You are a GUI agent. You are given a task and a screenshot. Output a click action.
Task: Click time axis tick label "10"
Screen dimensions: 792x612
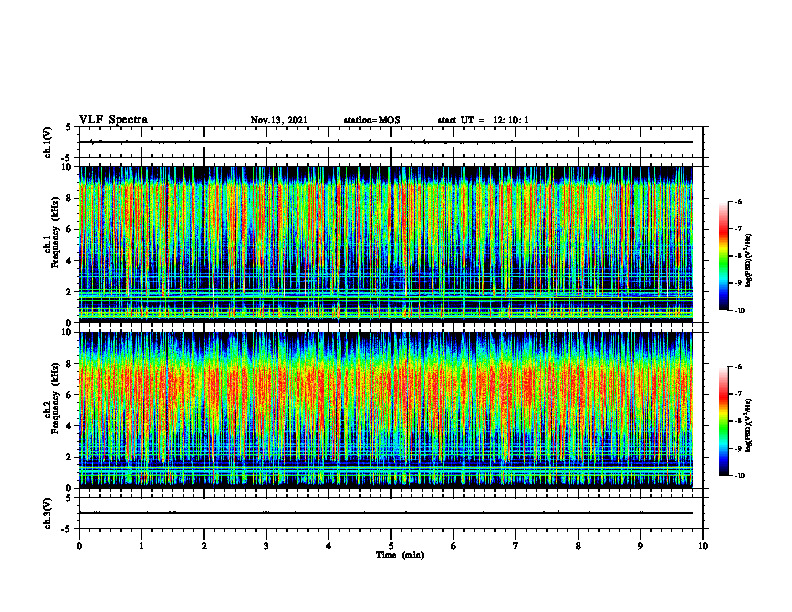click(x=703, y=546)
